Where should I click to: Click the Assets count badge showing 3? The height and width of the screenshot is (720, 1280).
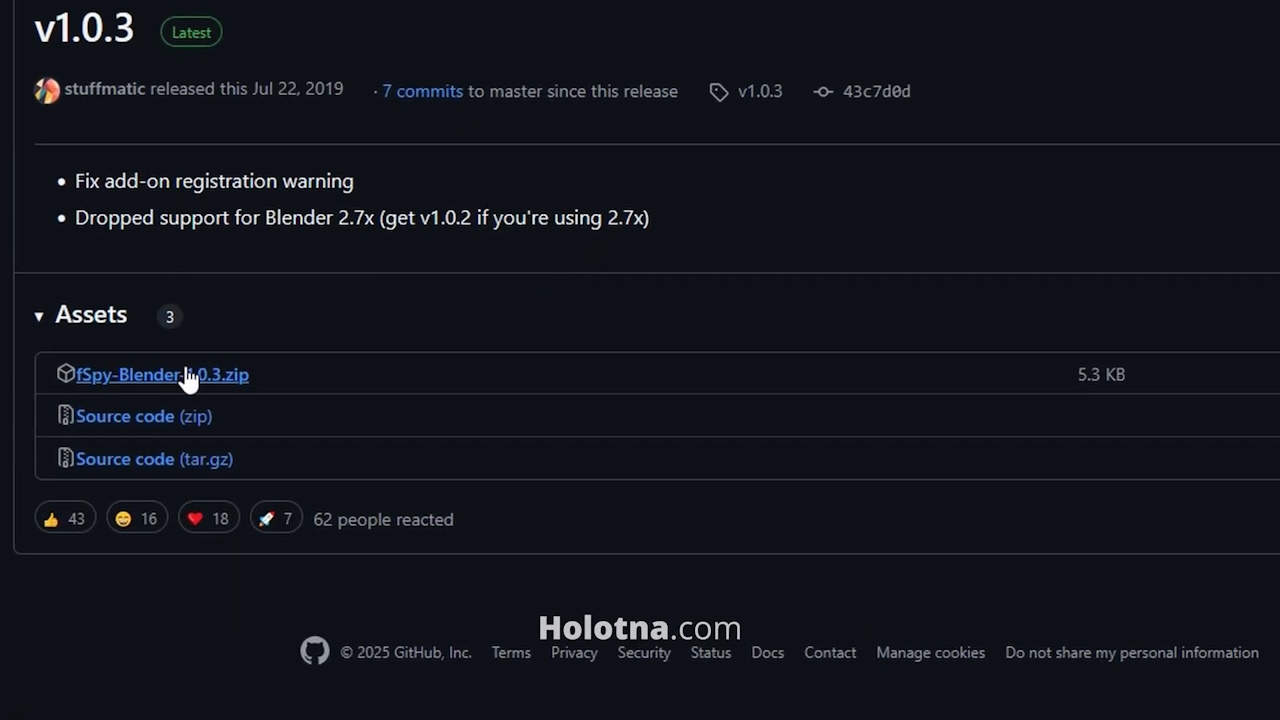pos(169,316)
